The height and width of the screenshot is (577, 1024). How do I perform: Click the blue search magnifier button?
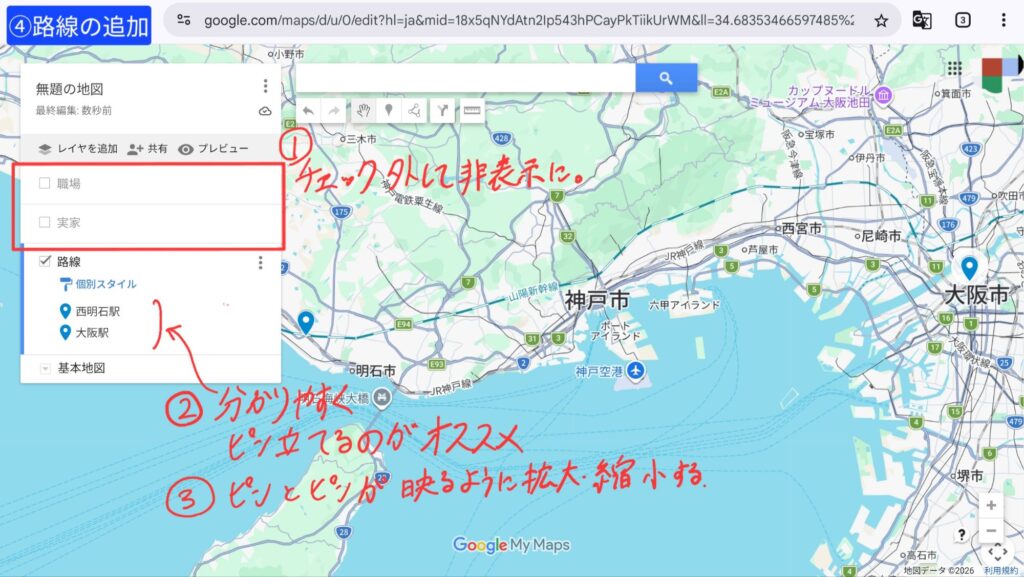(x=666, y=78)
